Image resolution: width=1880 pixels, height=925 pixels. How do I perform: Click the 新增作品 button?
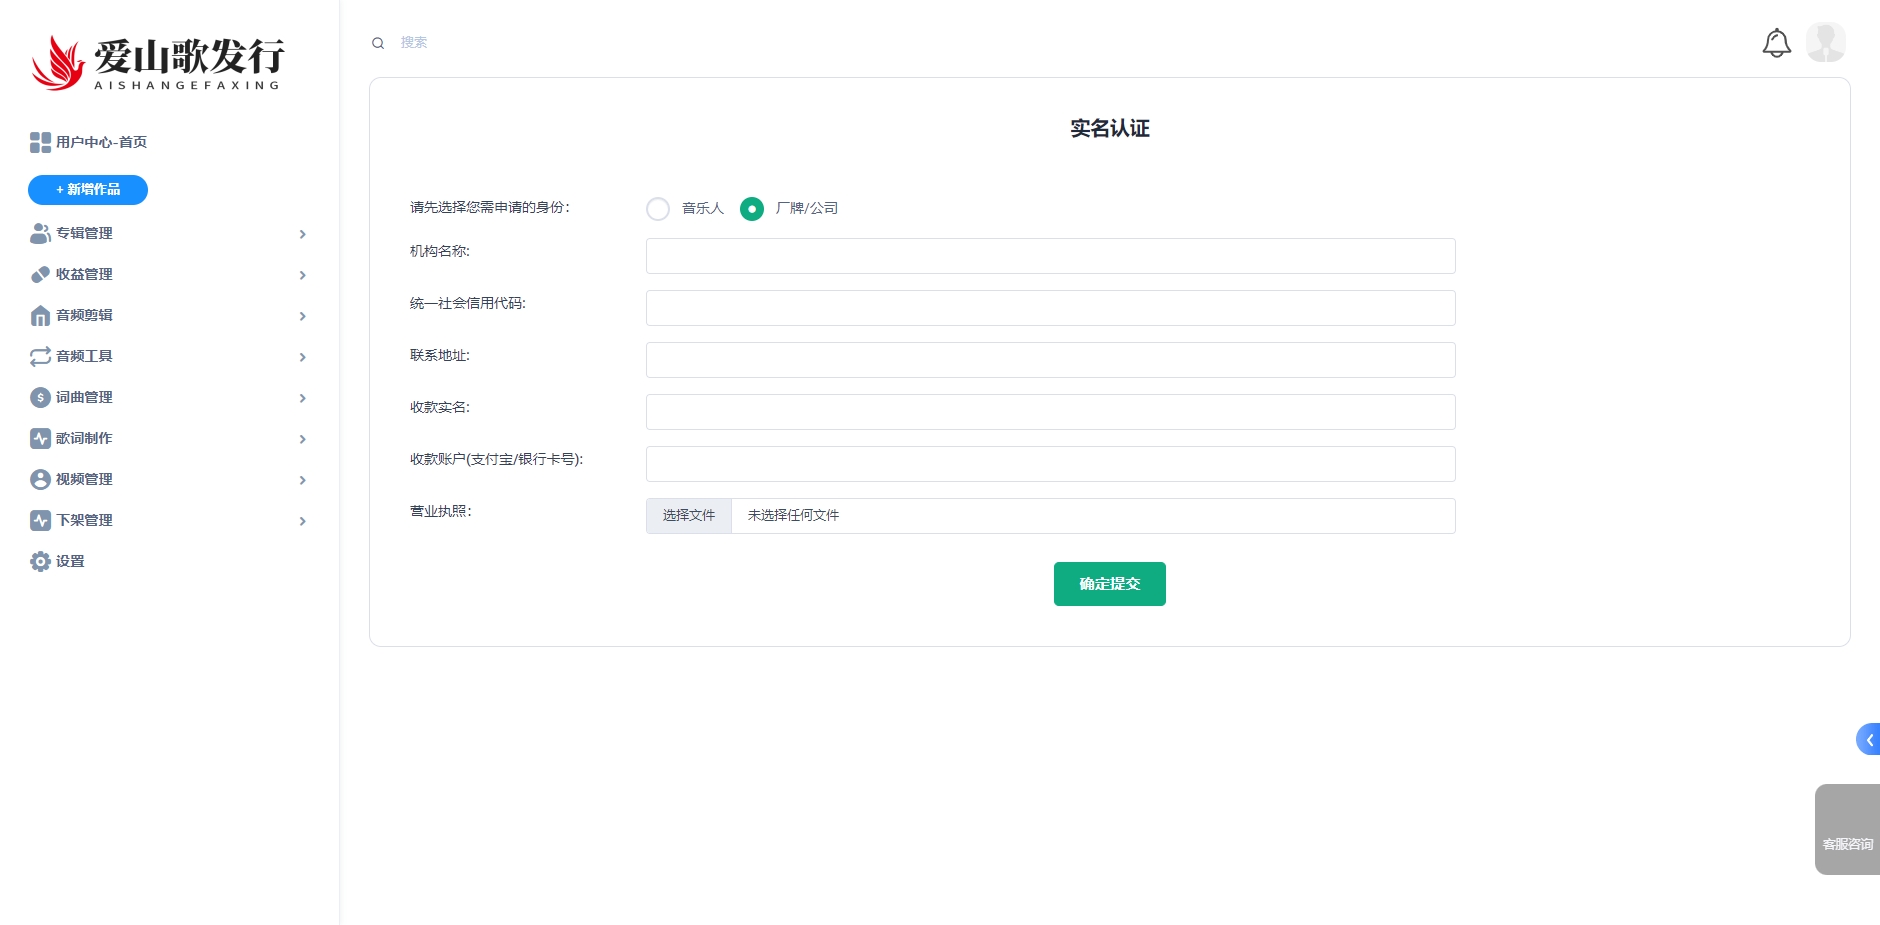(88, 190)
